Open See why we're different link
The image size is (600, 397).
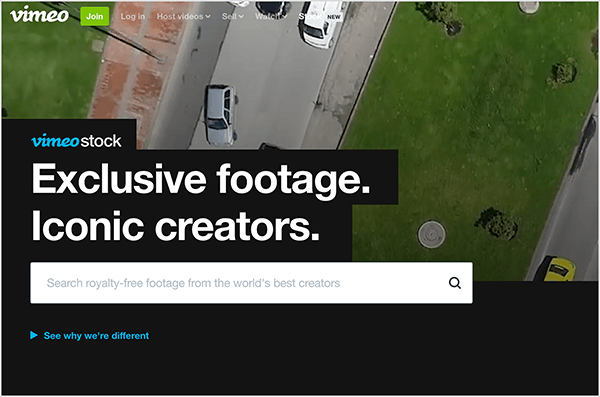[96, 336]
